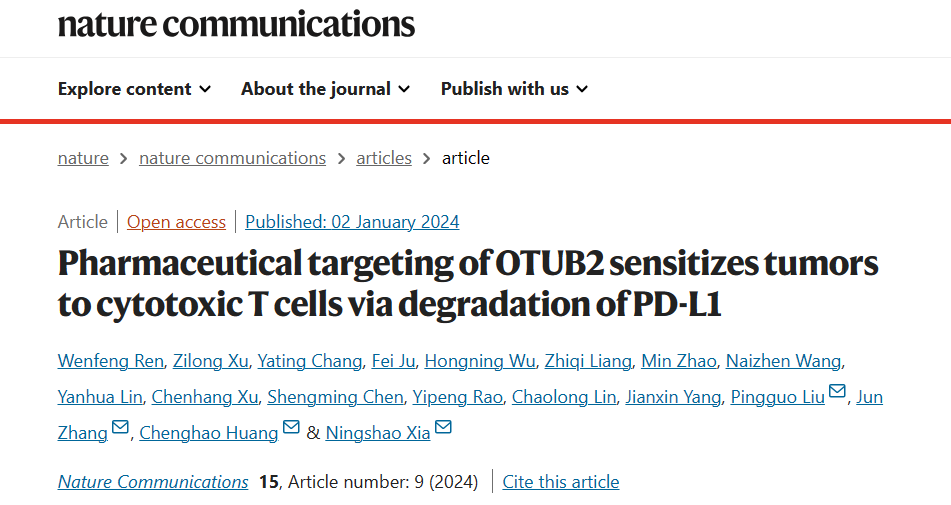
Task: Open the nature communications breadcrumb link
Action: tap(232, 158)
